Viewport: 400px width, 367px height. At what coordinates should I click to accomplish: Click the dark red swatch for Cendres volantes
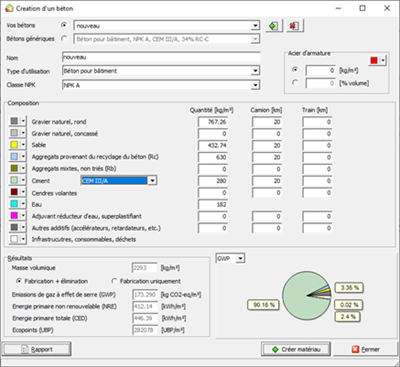click(14, 192)
